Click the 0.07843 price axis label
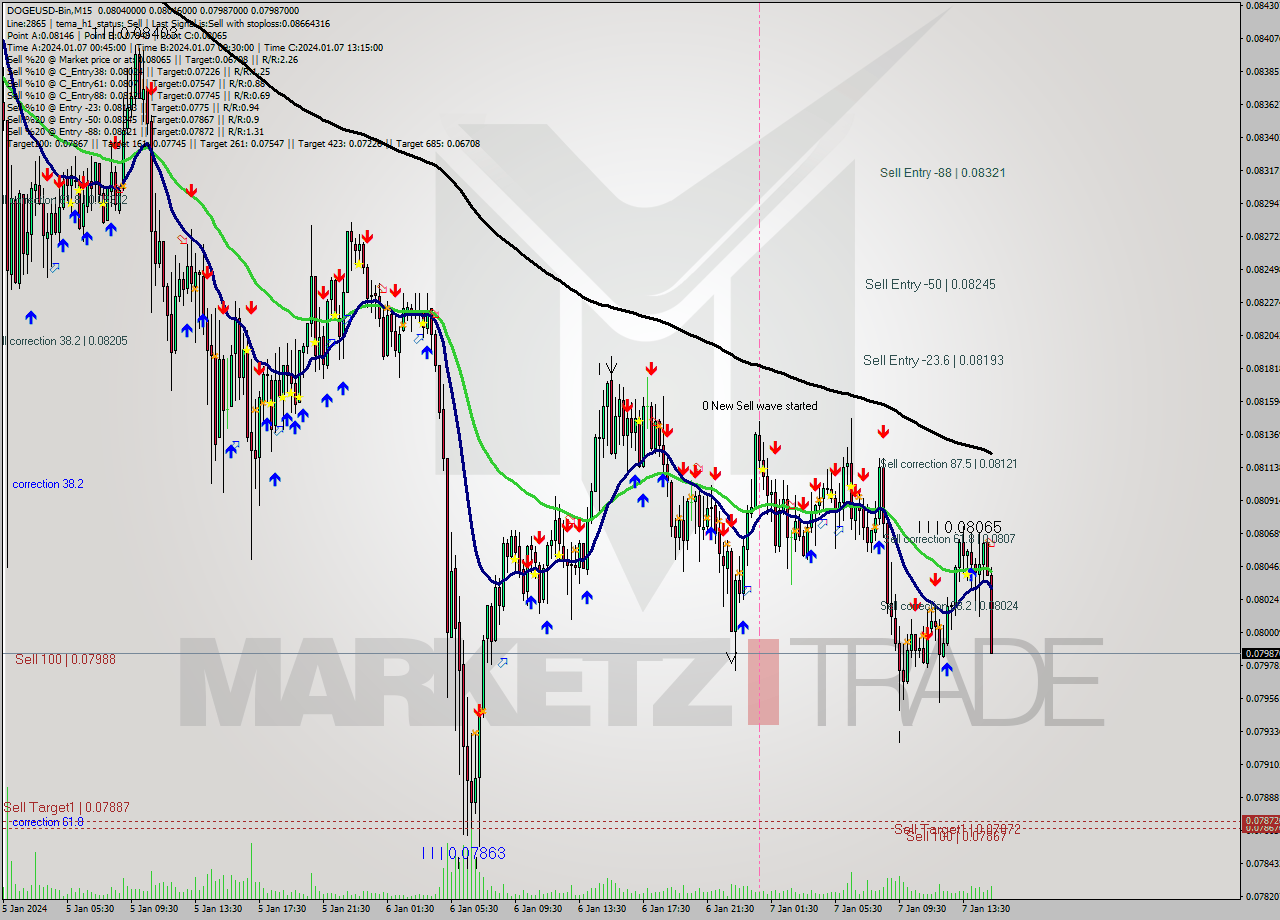 click(1261, 863)
